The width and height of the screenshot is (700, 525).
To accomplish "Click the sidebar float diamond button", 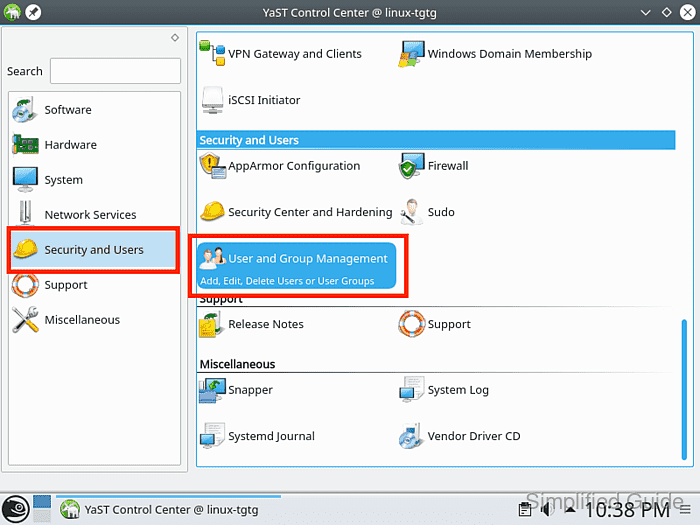I will click(x=175, y=38).
